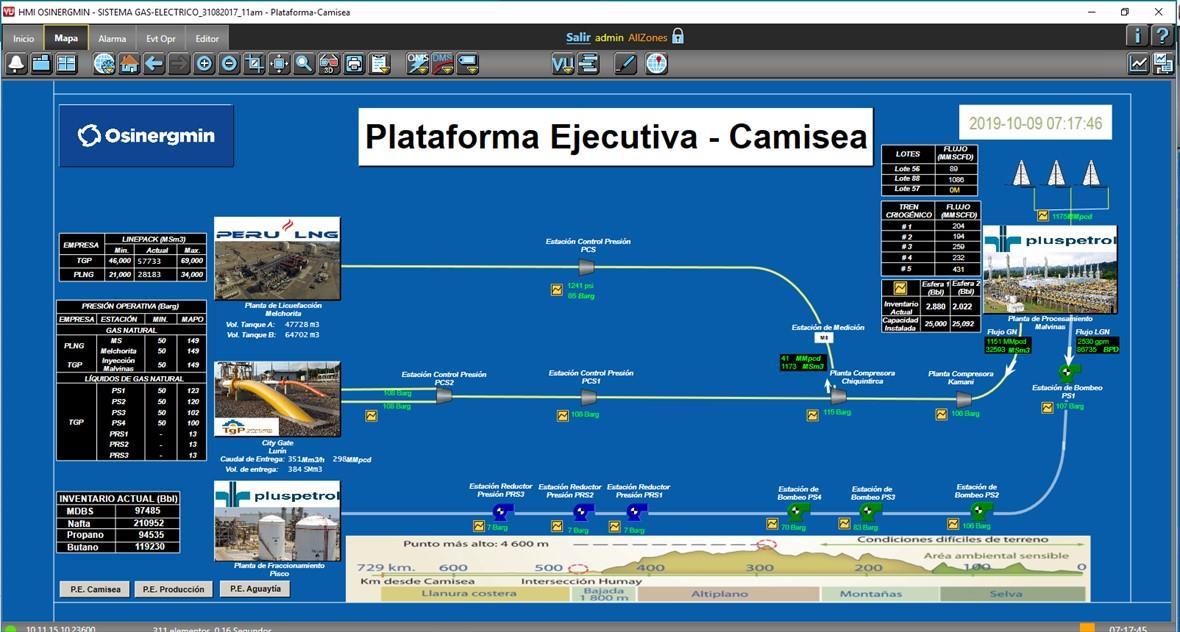The height and width of the screenshot is (632, 1180).
Task: Click the Planta Compresora Chiquintirca symbol
Action: point(838,396)
